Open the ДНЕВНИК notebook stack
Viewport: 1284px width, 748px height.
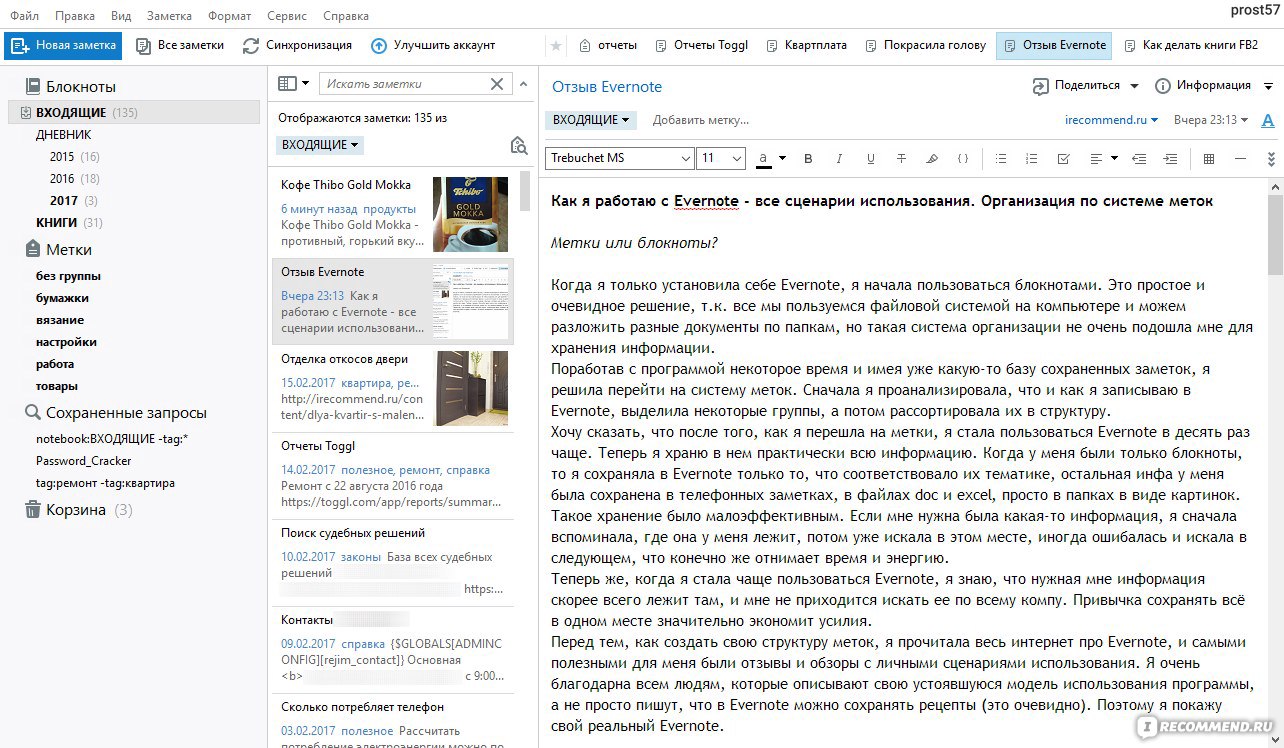tap(64, 135)
